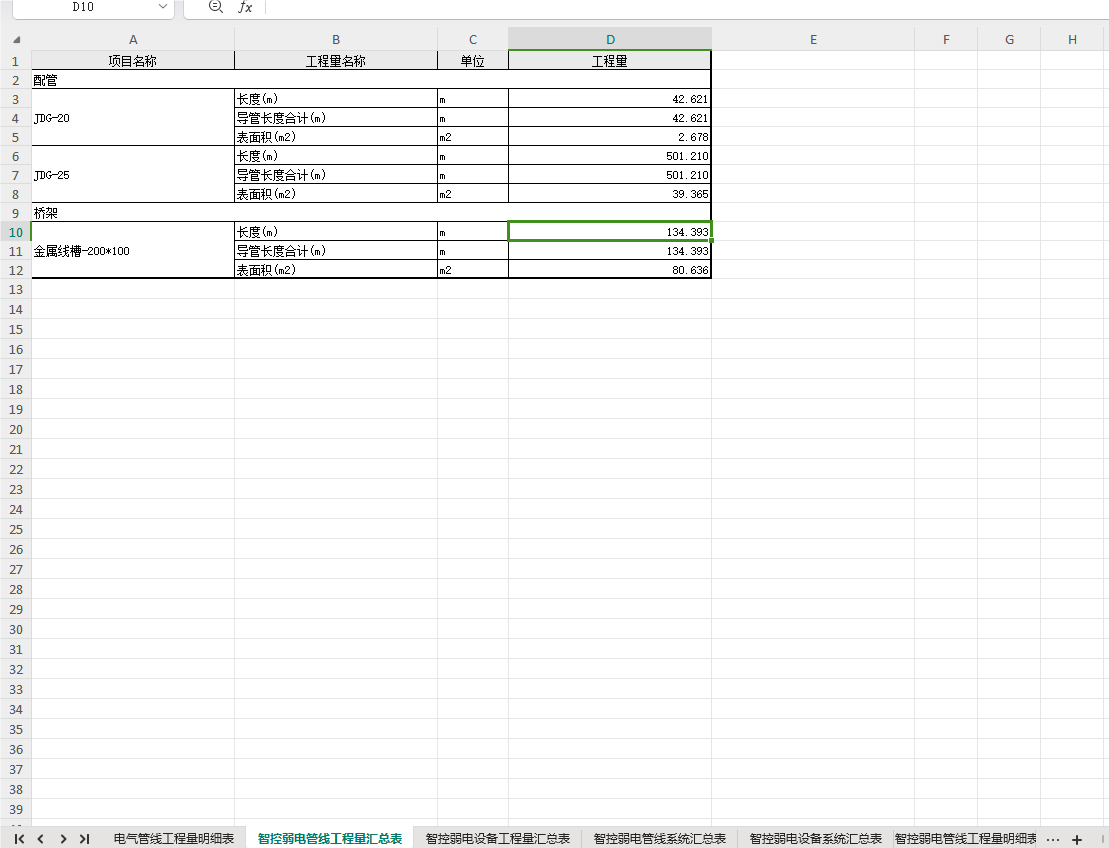Switch to 电气管线工程量明细表 sheet tab
The height and width of the screenshot is (848, 1109).
coord(174,839)
